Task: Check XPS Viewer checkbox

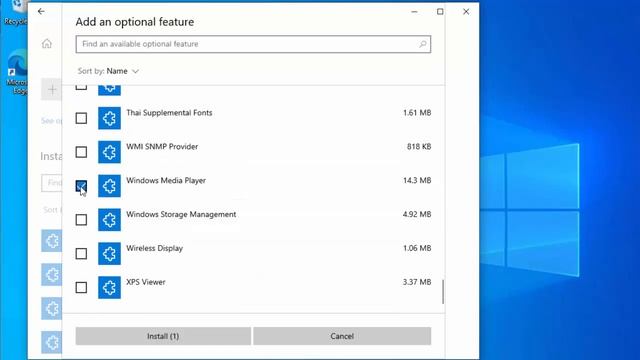Action: click(x=81, y=288)
